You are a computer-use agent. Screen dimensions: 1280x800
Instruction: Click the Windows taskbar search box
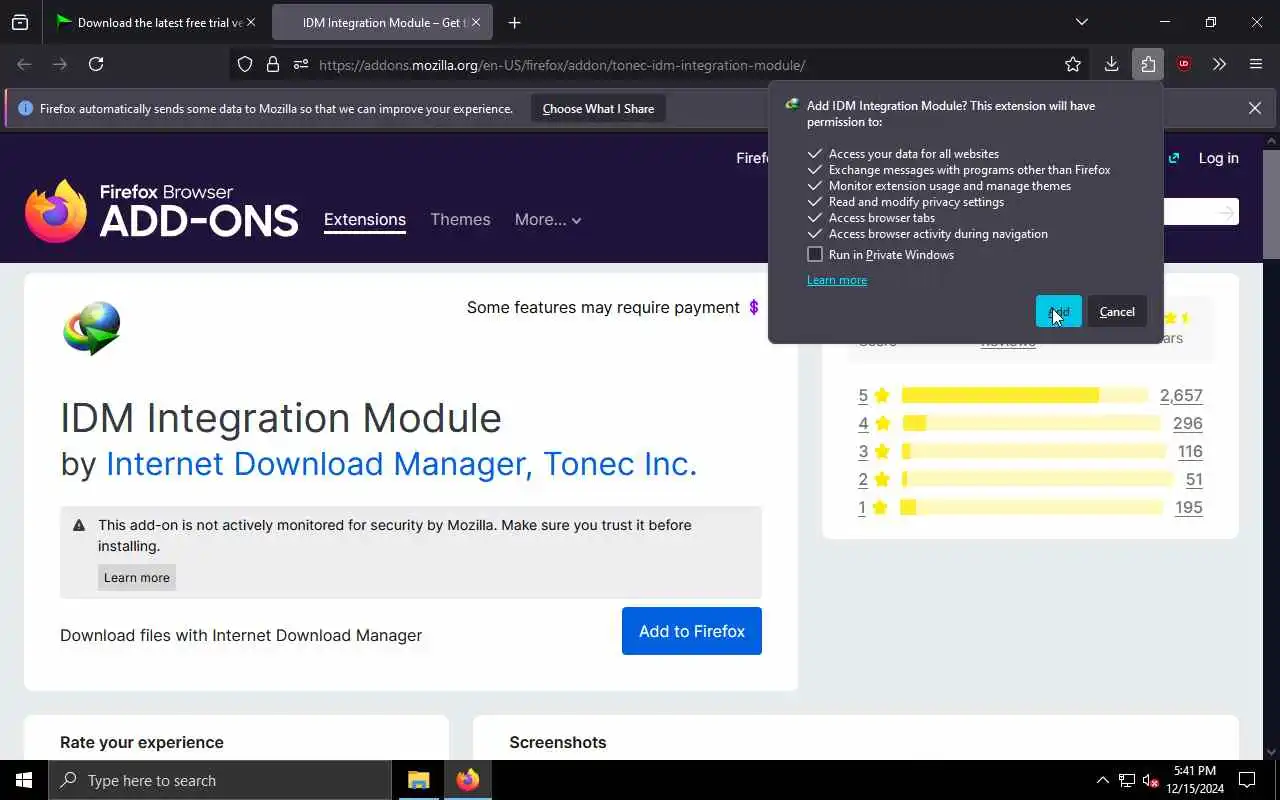click(220, 780)
